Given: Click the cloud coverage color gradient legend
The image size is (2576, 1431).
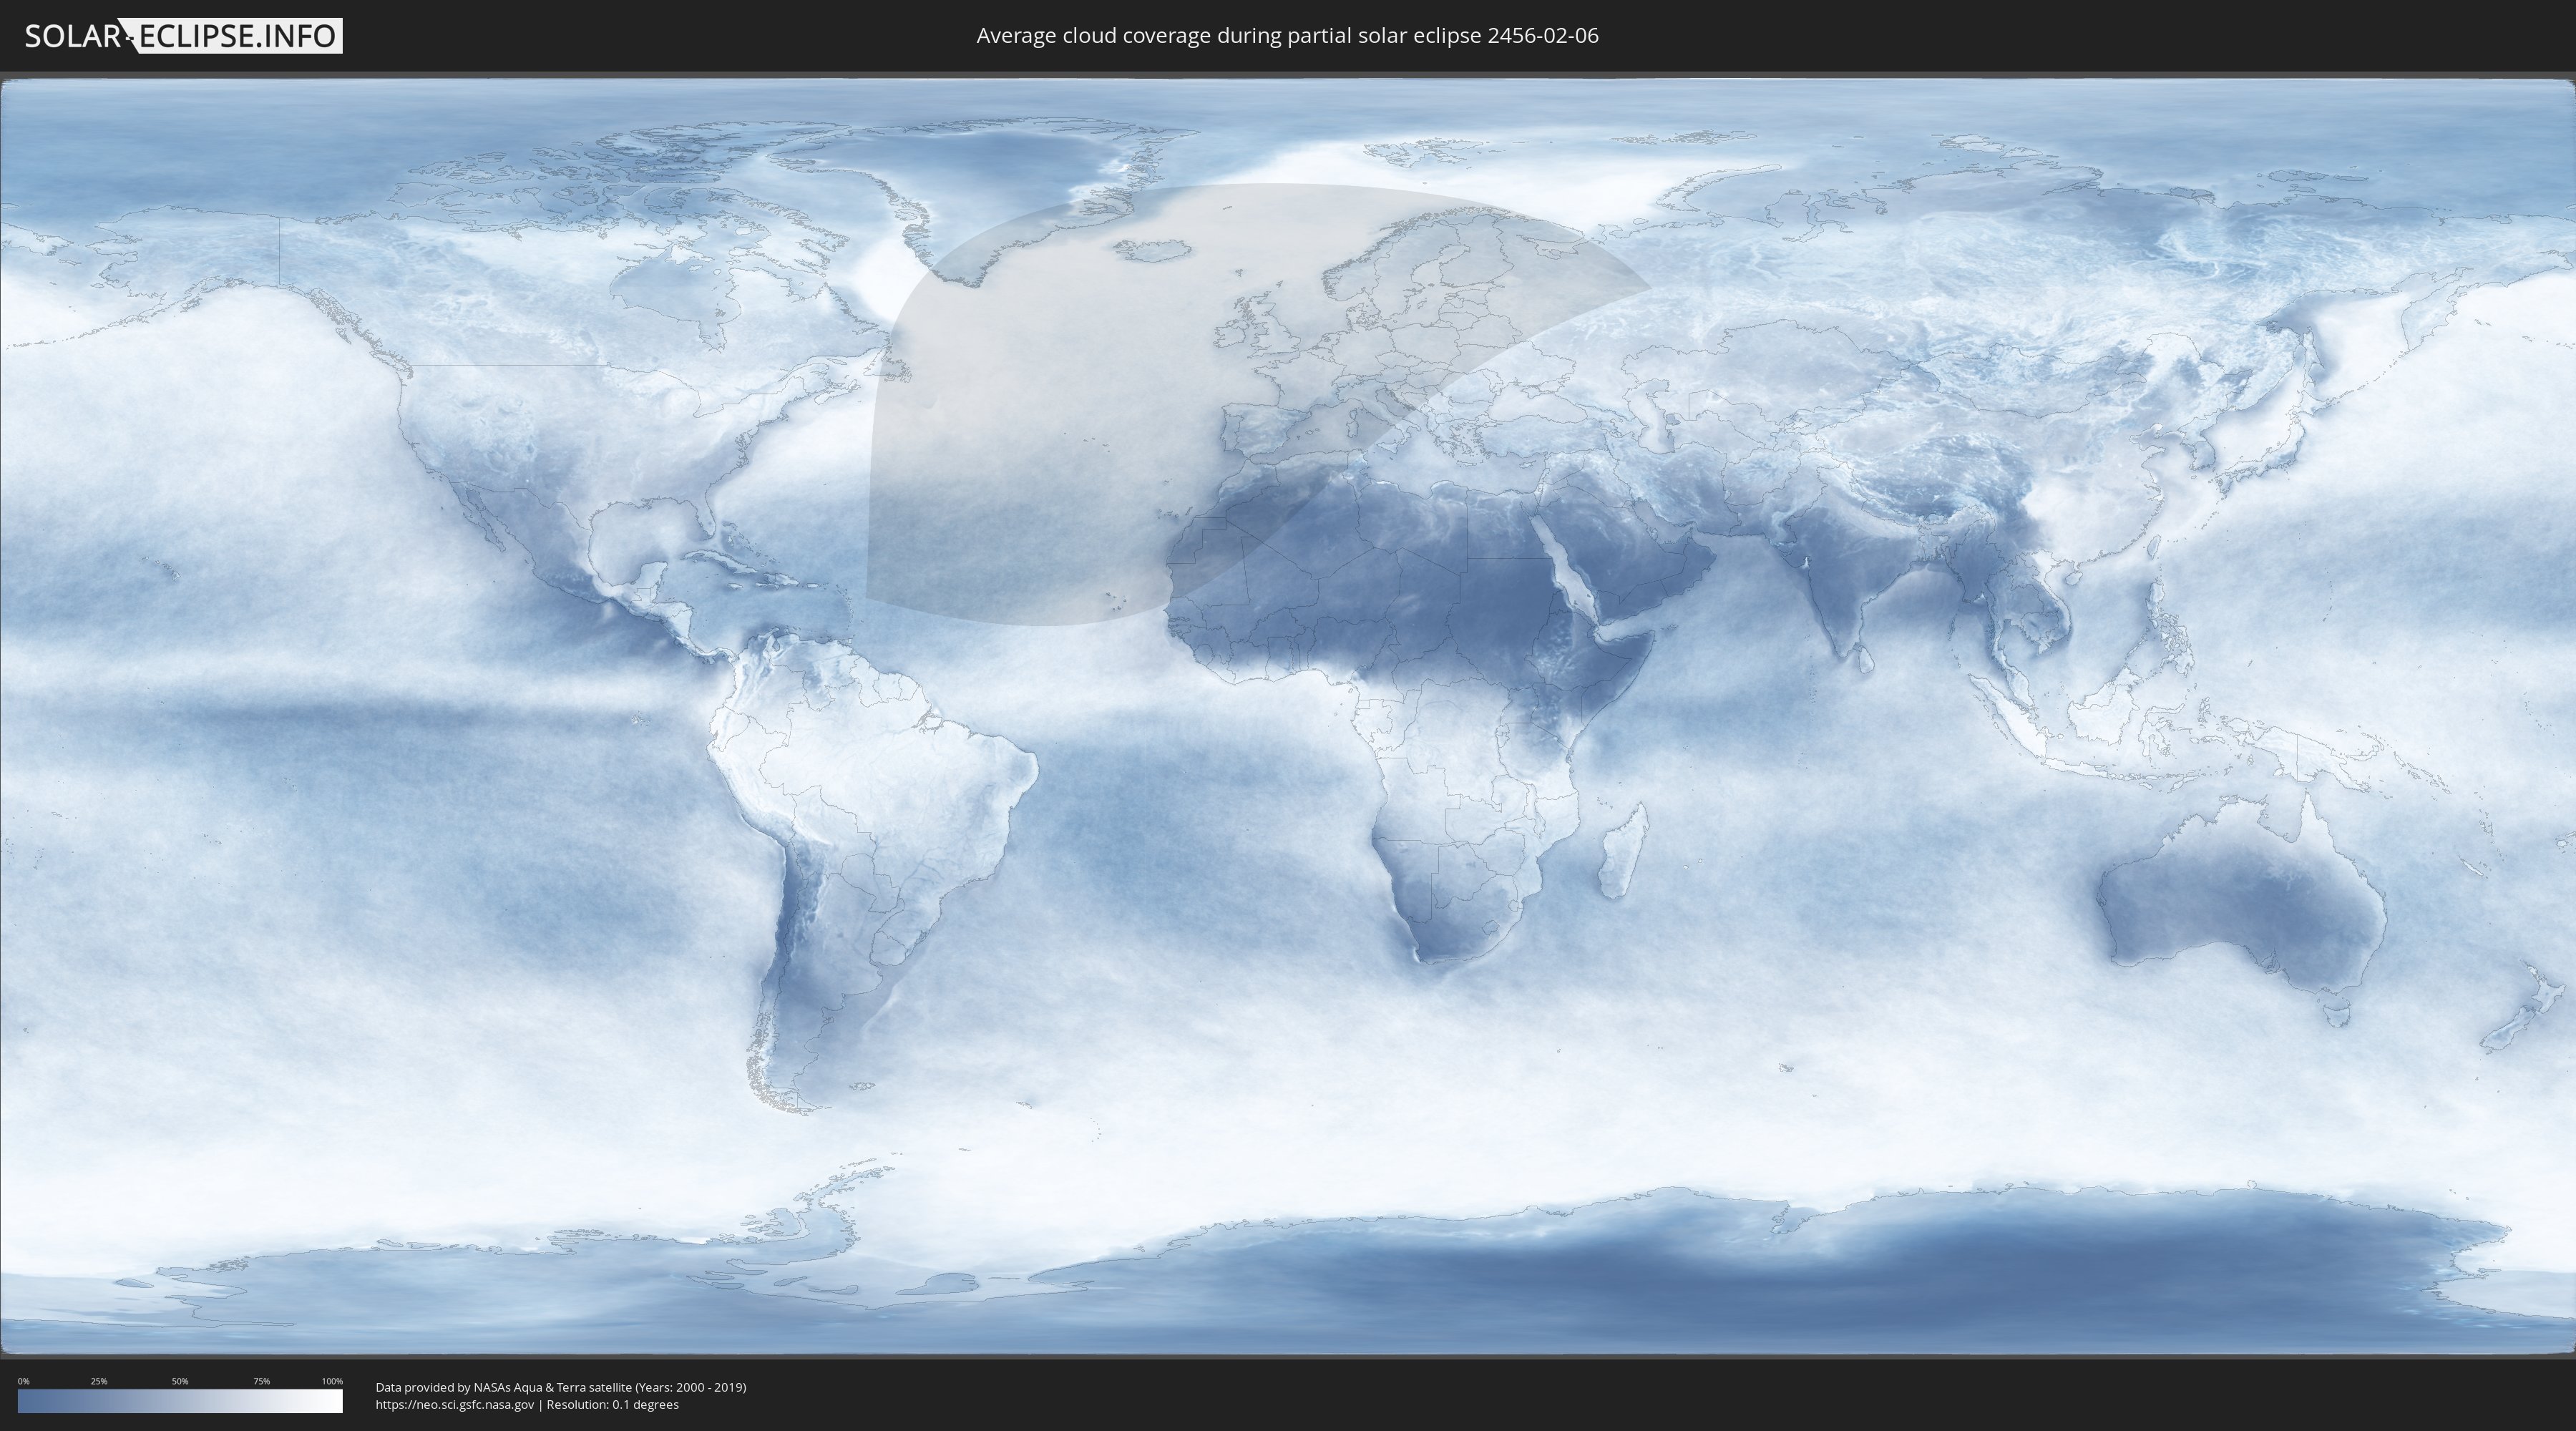Looking at the screenshot, I should pyautogui.click(x=180, y=1401).
